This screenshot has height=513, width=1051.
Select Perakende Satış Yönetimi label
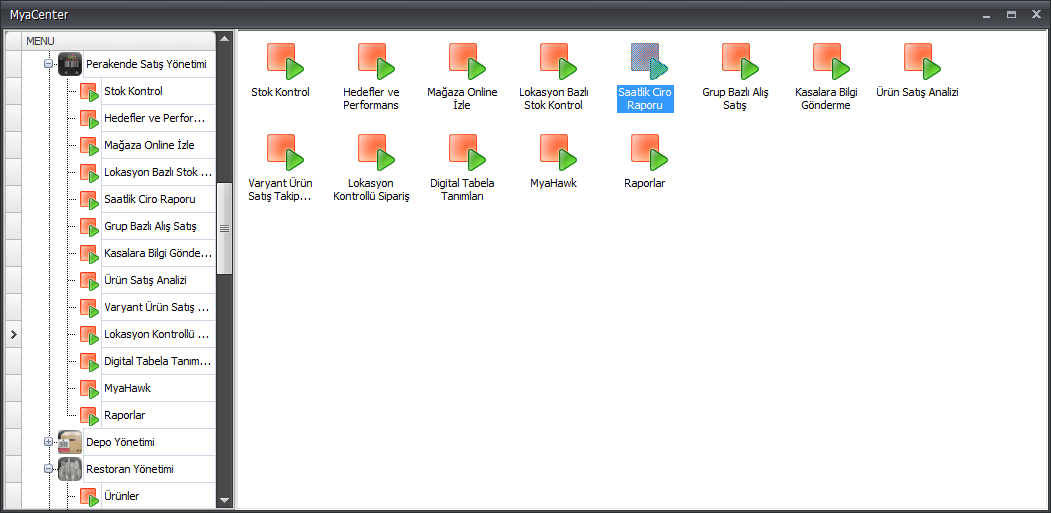[146, 64]
